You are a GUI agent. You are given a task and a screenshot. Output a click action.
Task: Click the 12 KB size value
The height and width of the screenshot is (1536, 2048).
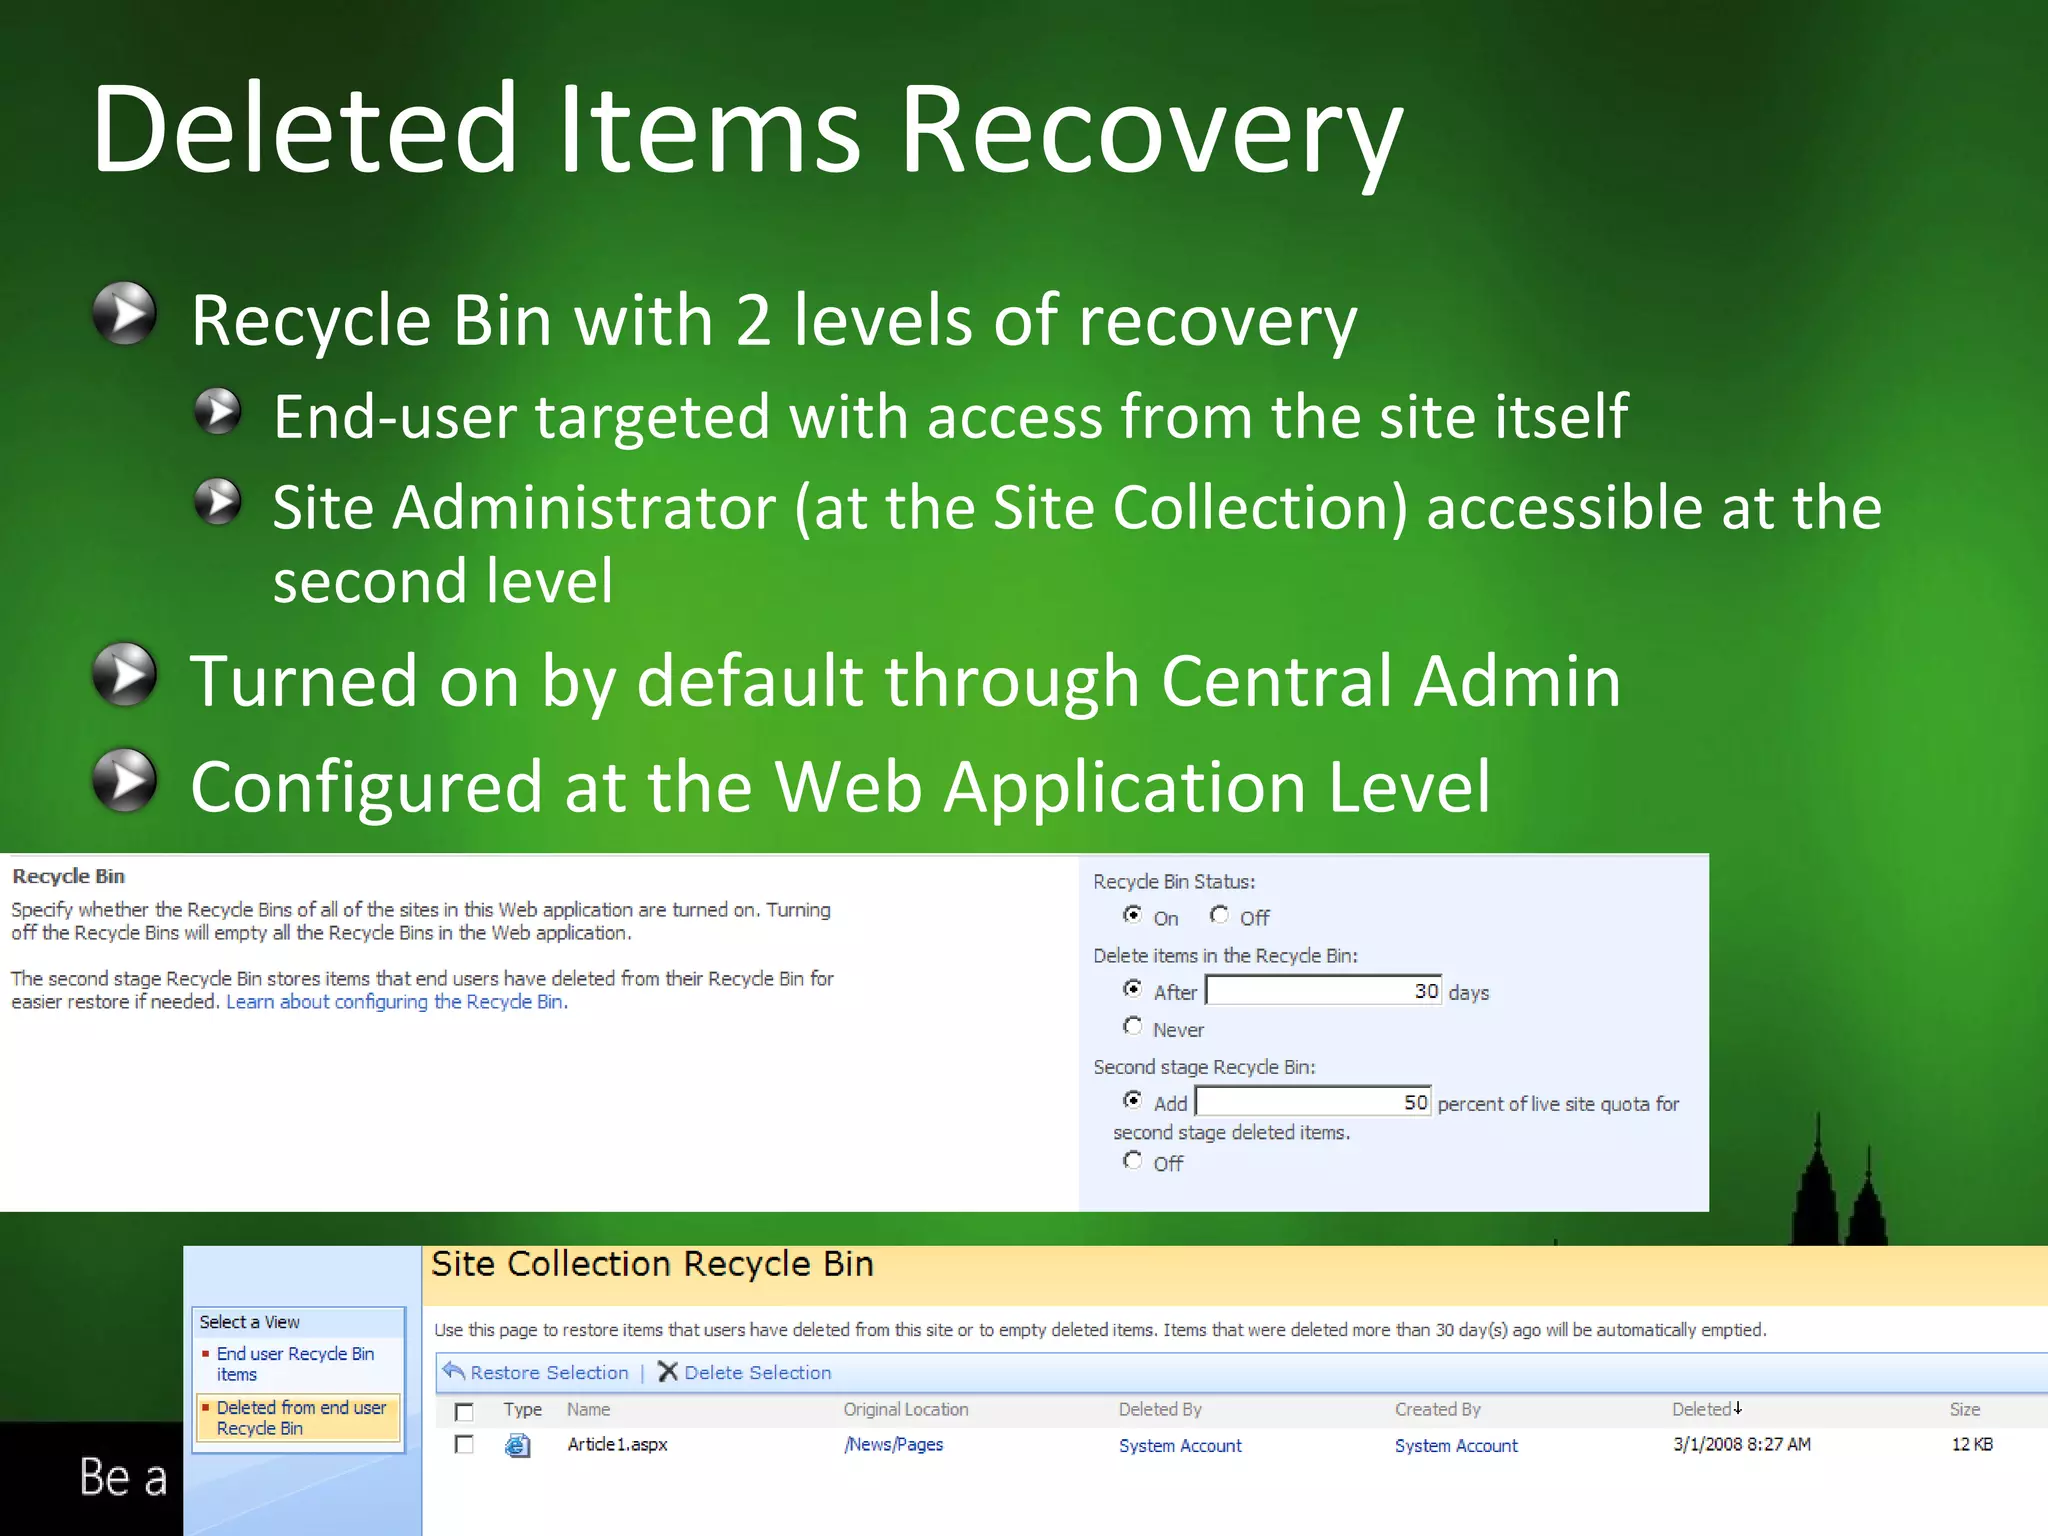[x=1972, y=1445]
